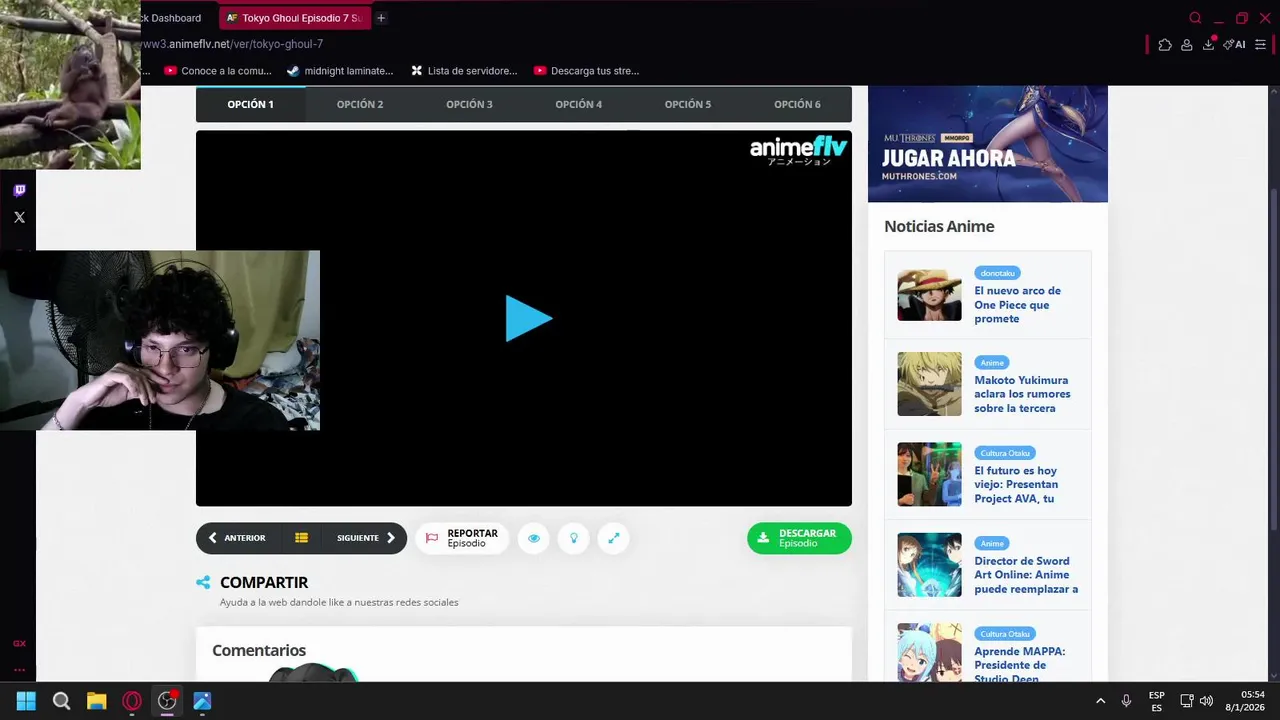Open the browser extensions cube icon
This screenshot has height=720, width=1280.
click(1165, 44)
